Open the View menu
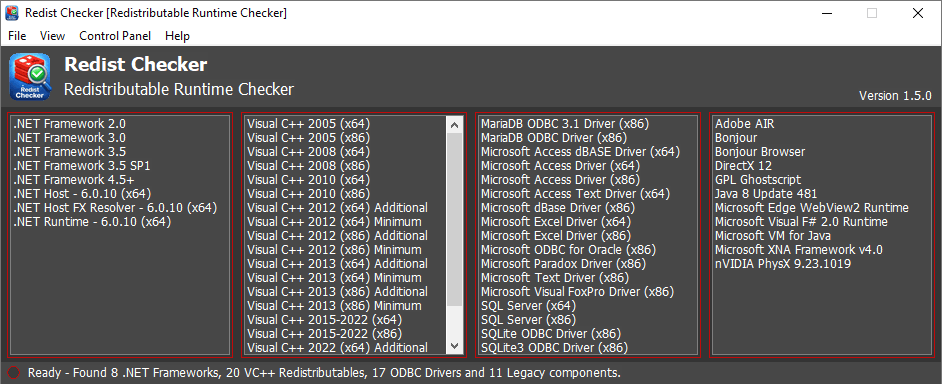Screen dimensions: 942x384 (52, 36)
